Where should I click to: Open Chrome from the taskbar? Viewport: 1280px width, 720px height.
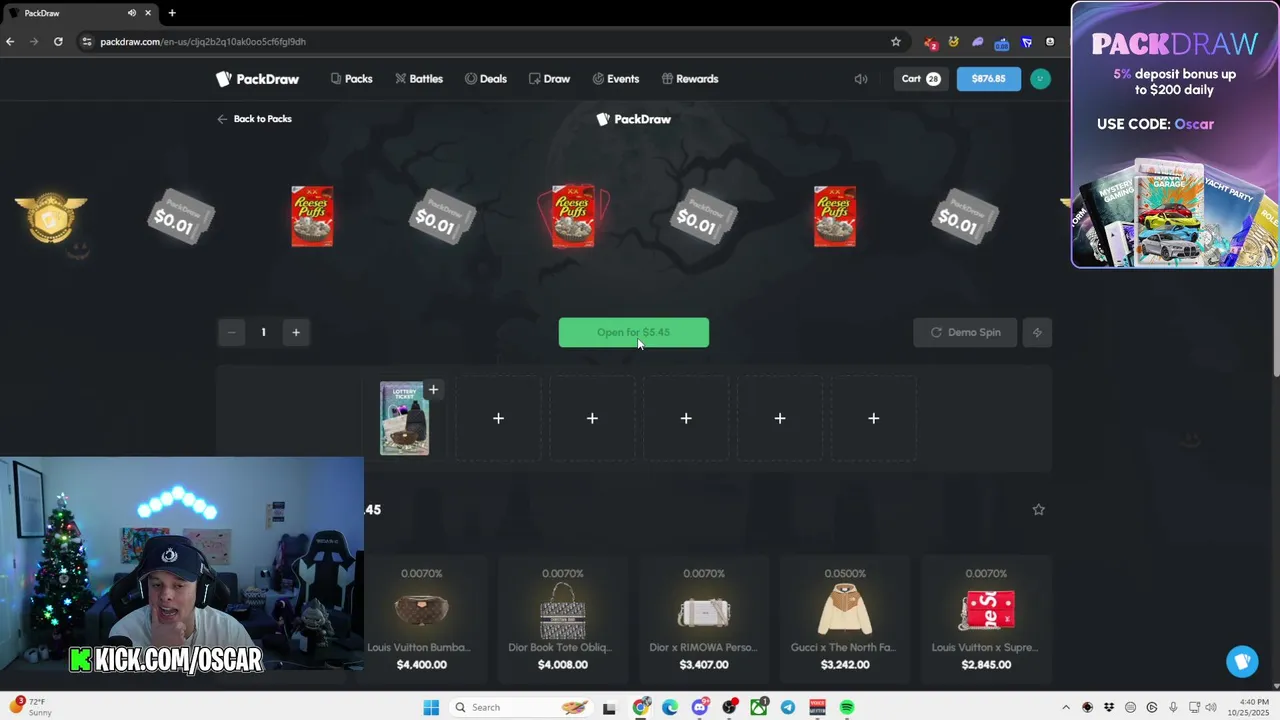click(x=641, y=707)
